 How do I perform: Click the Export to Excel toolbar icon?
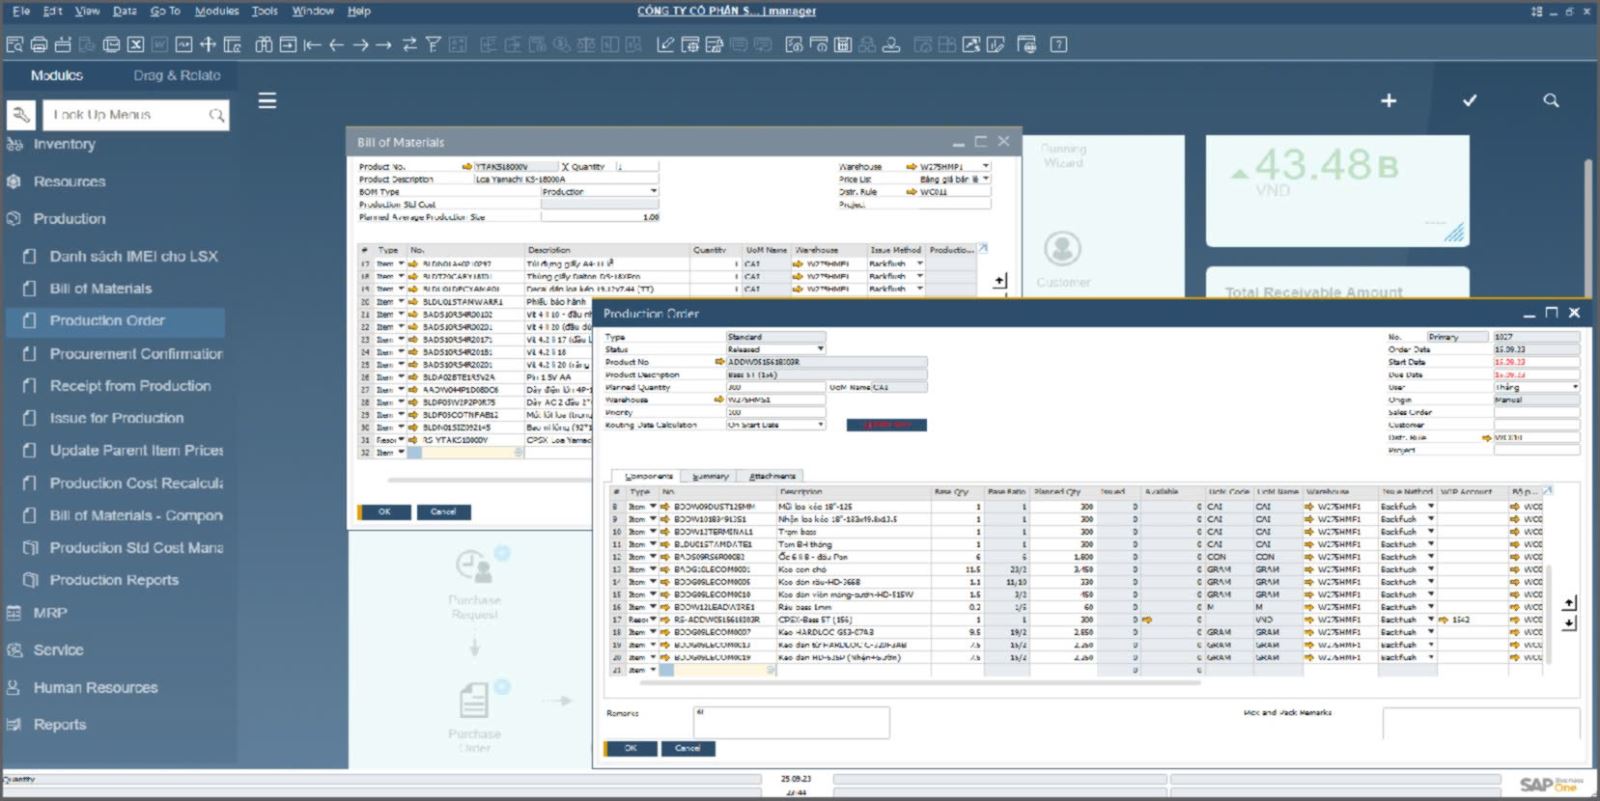pyautogui.click(x=136, y=44)
